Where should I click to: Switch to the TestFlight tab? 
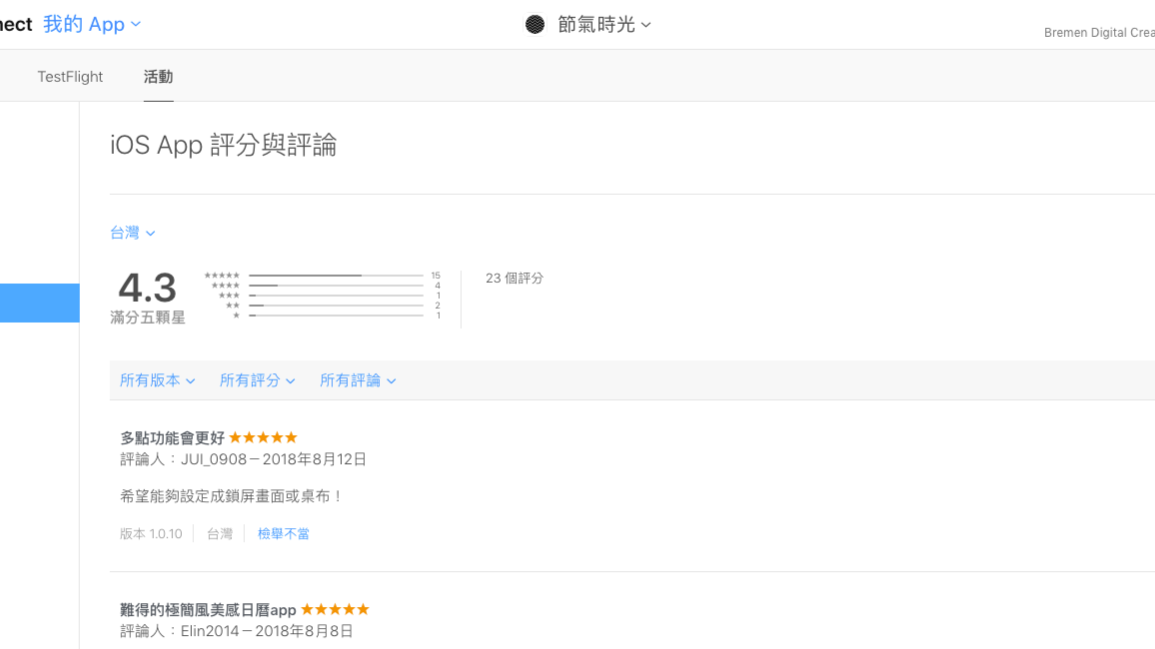[70, 77]
